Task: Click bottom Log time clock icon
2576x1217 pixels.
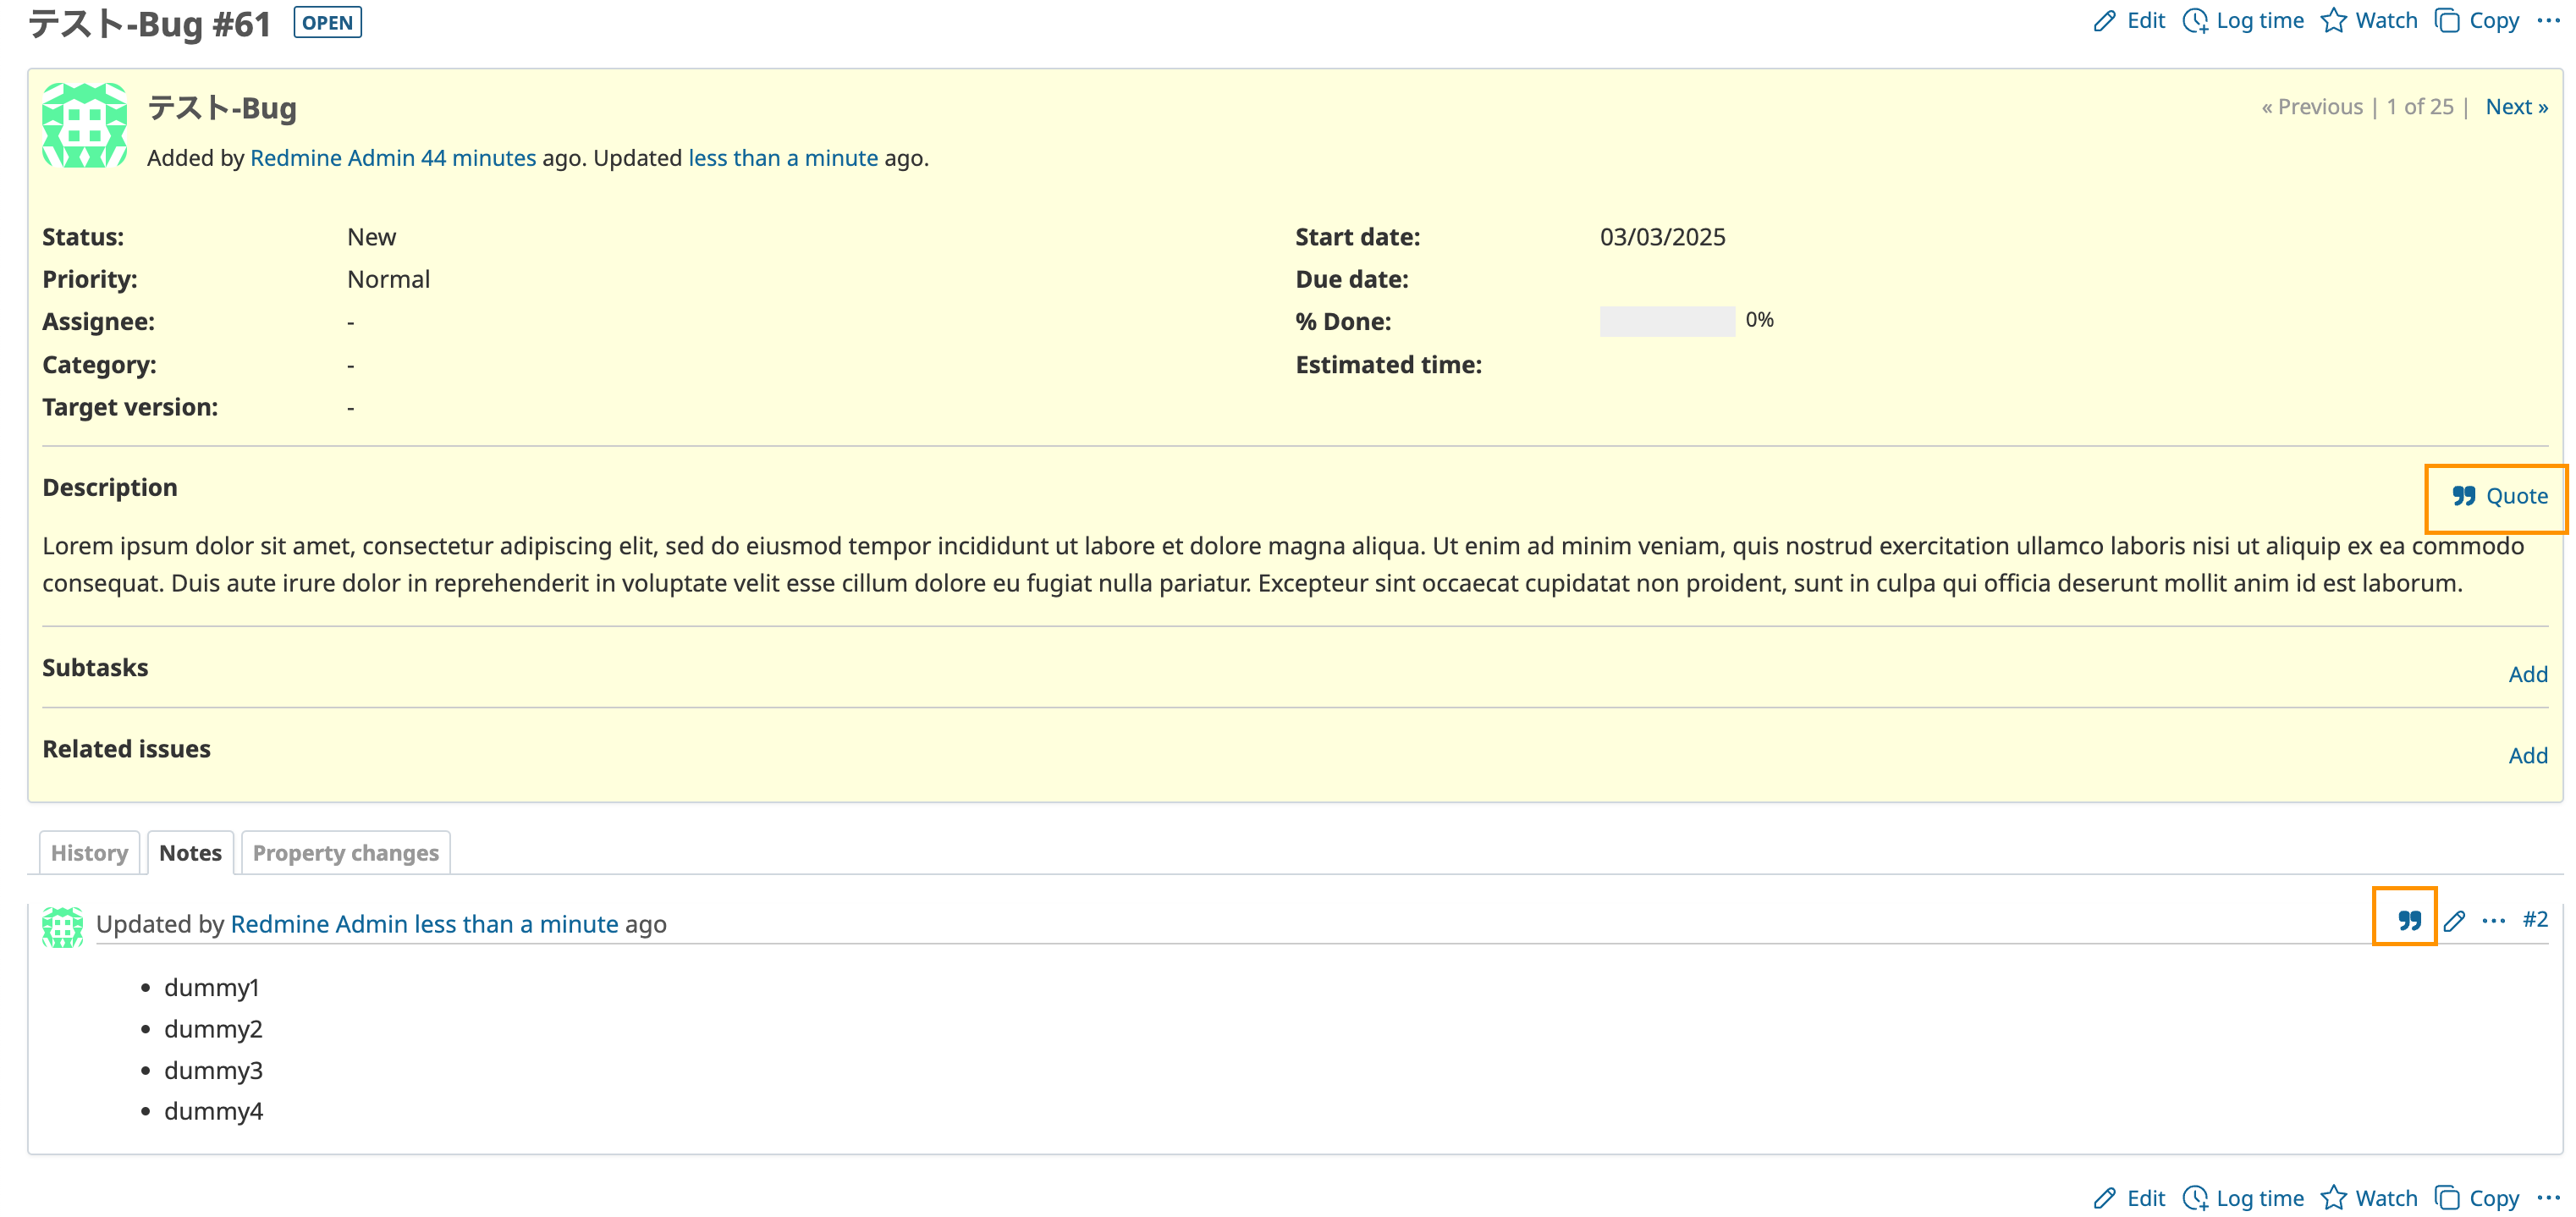Action: click(x=2195, y=1197)
